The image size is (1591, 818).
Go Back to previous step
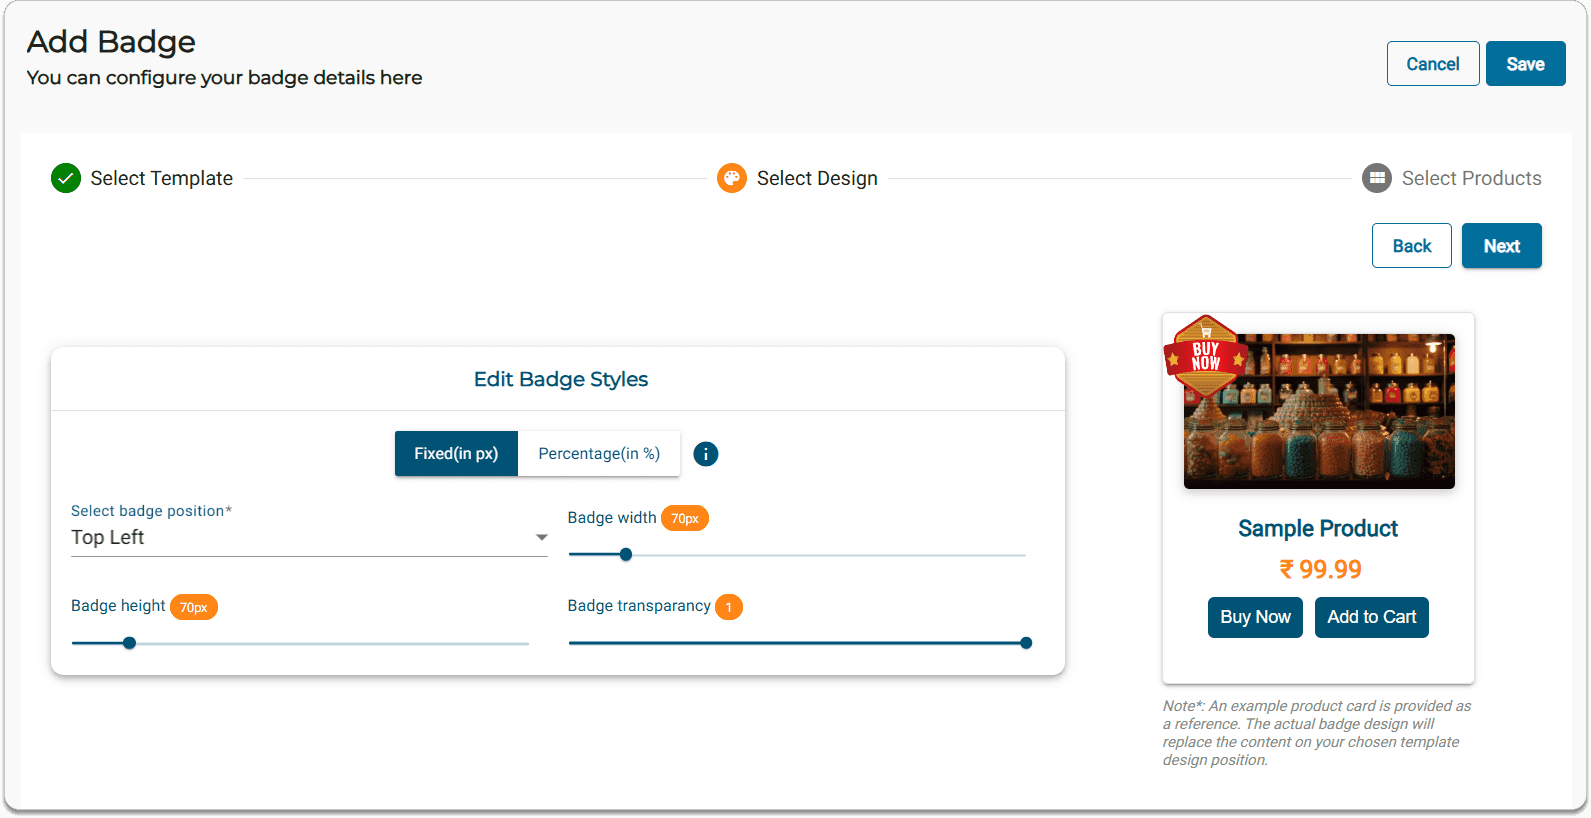coord(1411,246)
